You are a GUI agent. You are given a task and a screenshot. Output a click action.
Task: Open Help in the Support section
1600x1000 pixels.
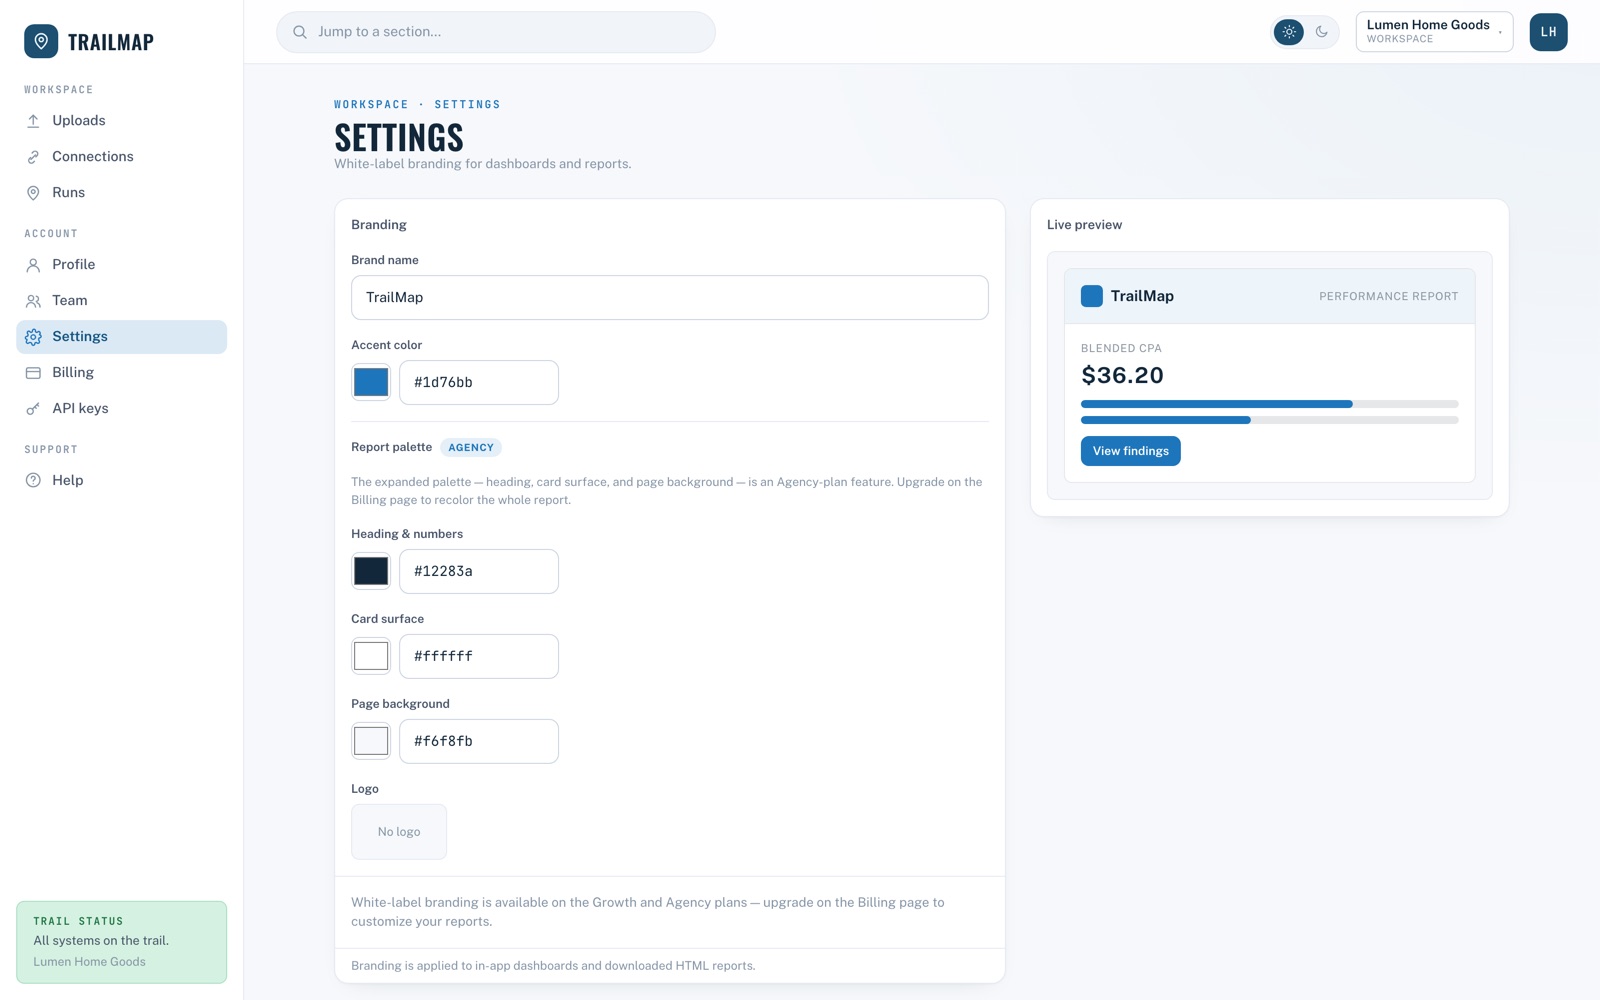click(x=121, y=481)
